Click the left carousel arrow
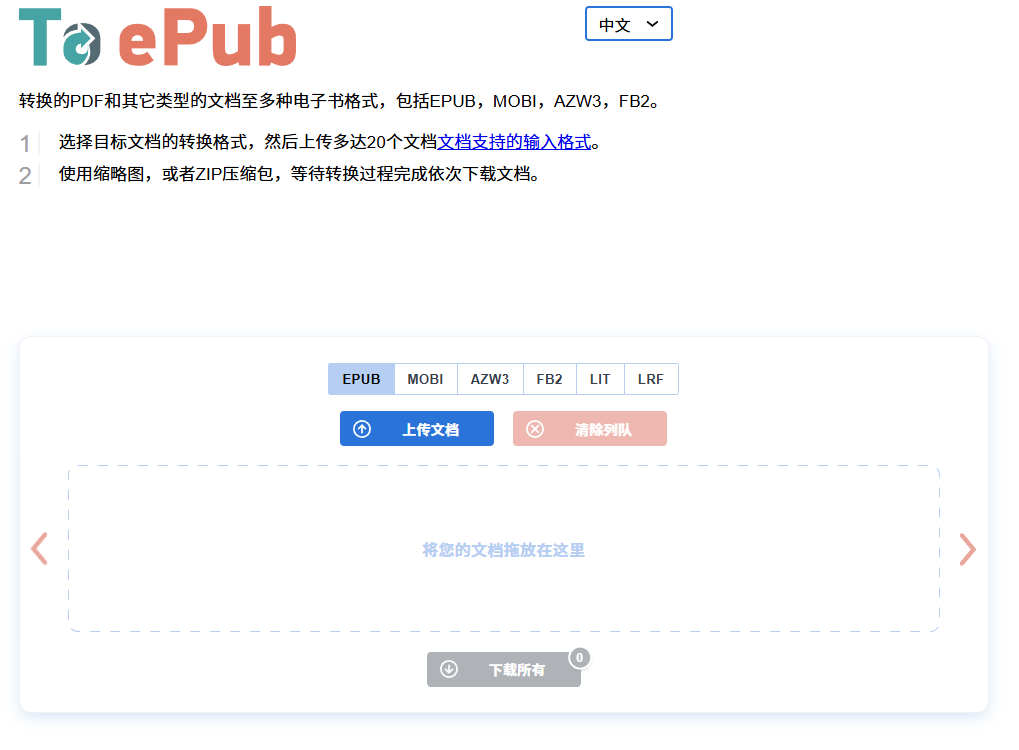Image resolution: width=1019 pixels, height=750 pixels. [39, 549]
